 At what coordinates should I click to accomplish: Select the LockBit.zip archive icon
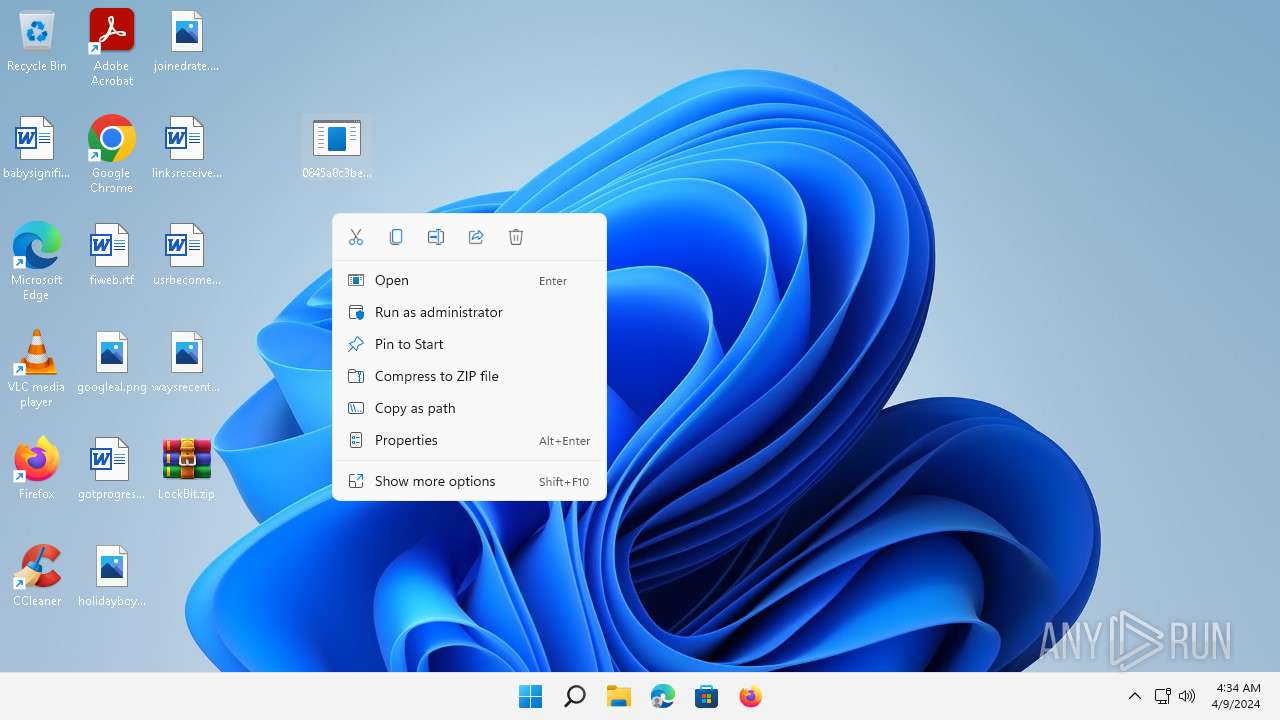(187, 470)
